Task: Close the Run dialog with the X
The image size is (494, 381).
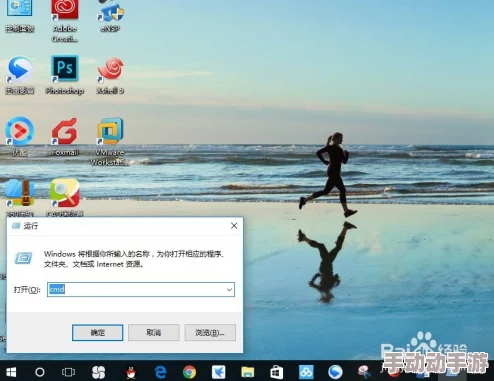Action: click(x=234, y=226)
